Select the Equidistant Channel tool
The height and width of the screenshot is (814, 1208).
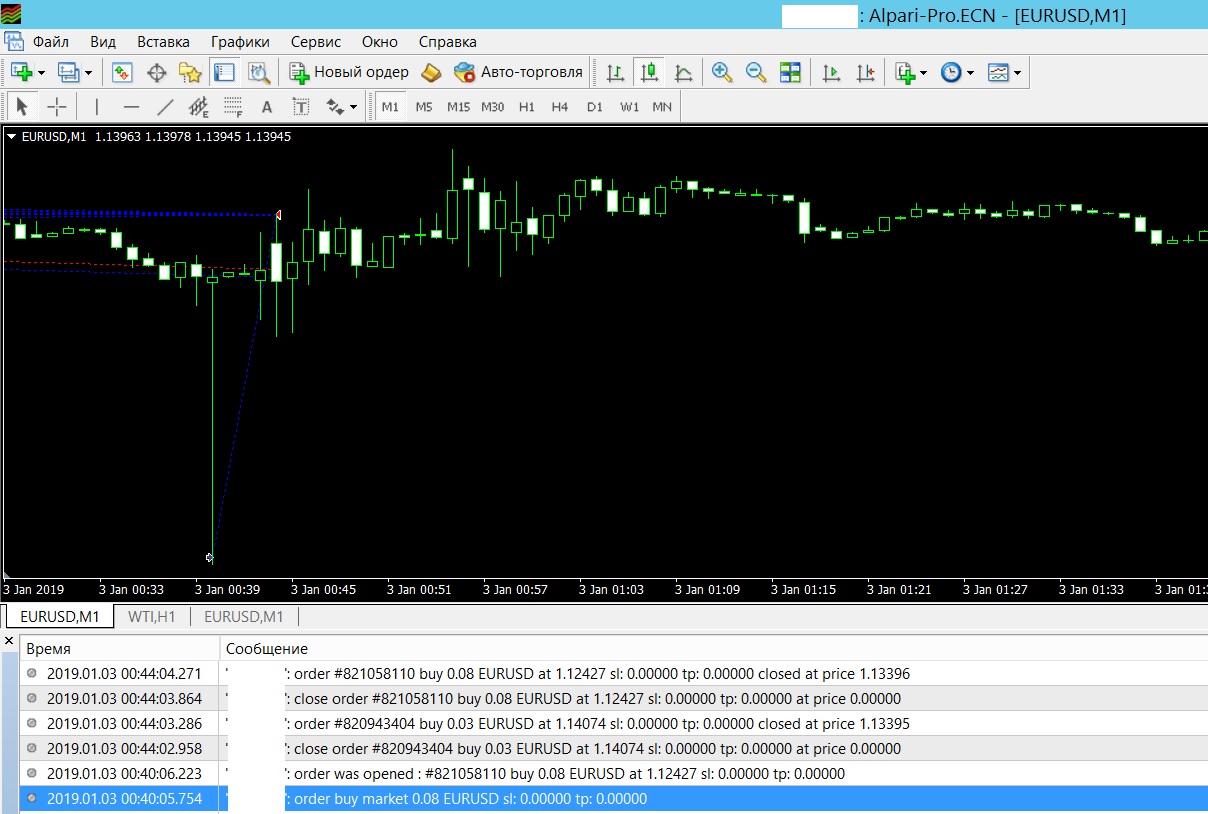coord(199,106)
